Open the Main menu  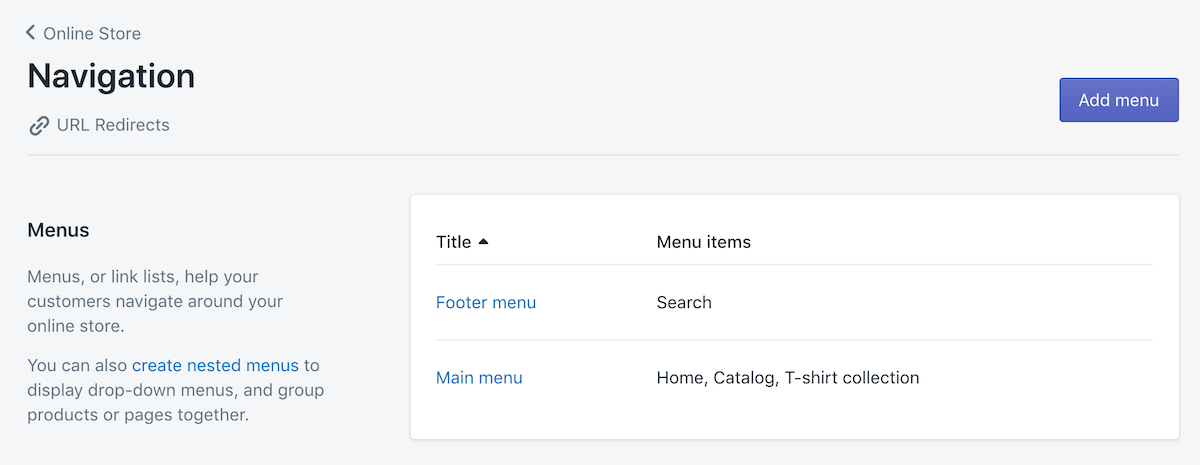(x=479, y=378)
